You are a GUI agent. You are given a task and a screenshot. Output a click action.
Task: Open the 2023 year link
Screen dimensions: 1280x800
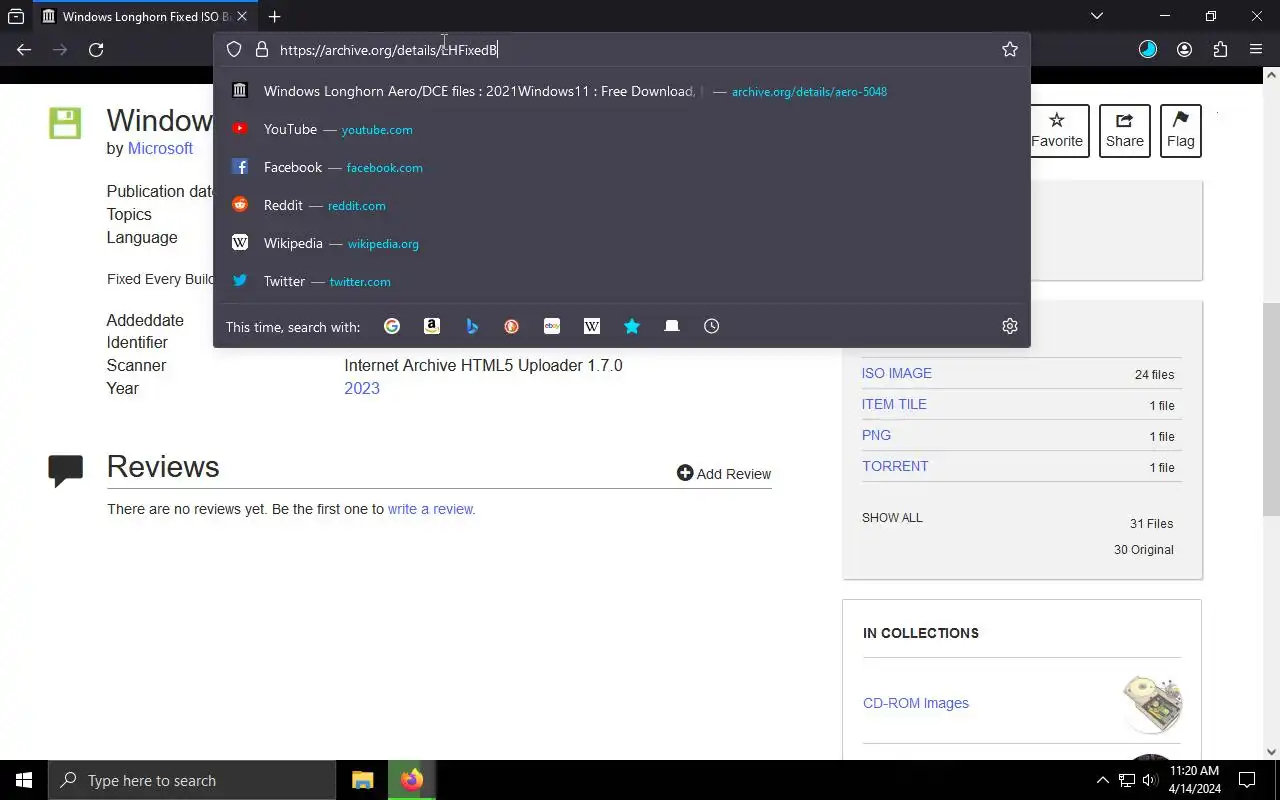coord(362,388)
